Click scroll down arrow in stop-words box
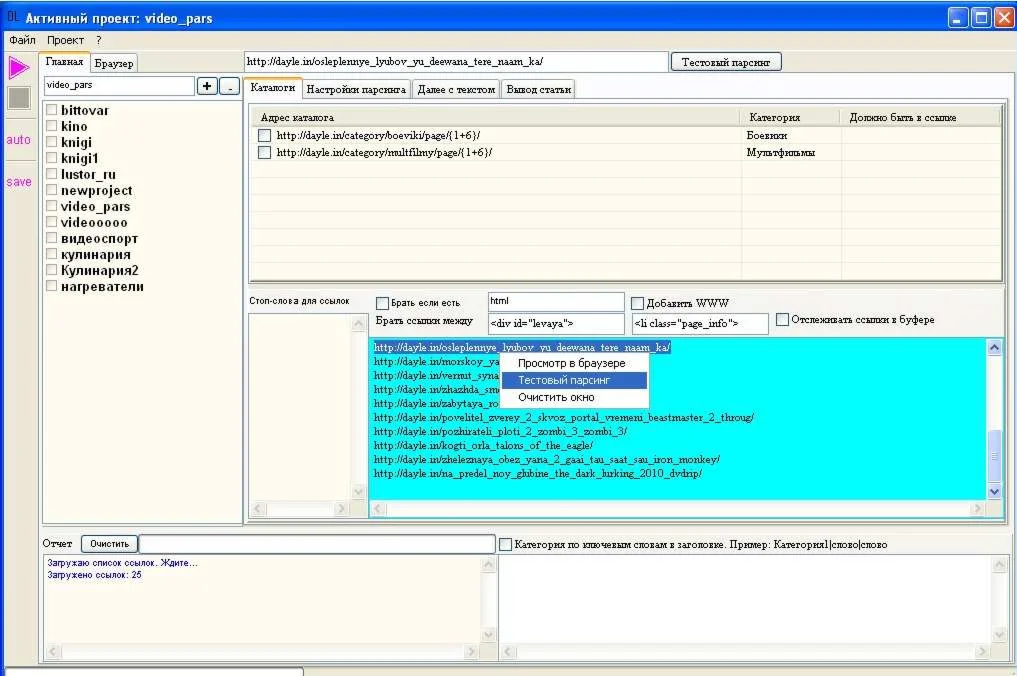 pyautogui.click(x=359, y=492)
